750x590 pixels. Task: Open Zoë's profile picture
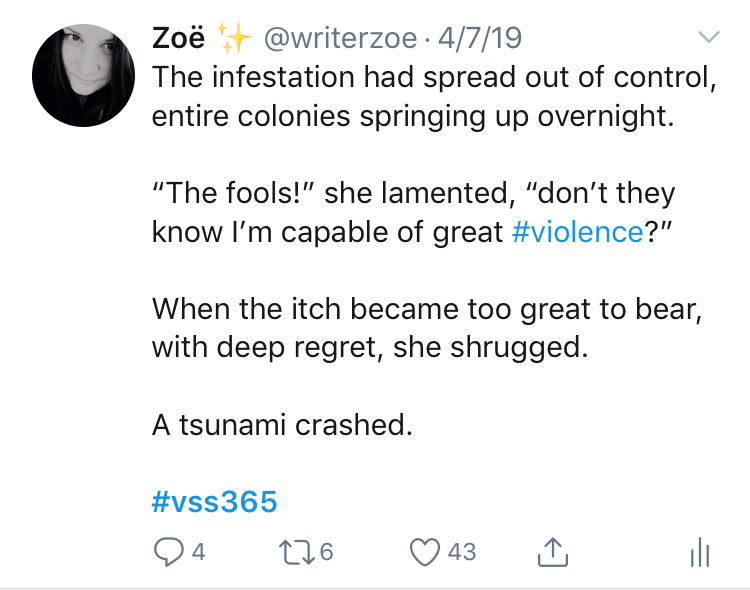coord(83,76)
